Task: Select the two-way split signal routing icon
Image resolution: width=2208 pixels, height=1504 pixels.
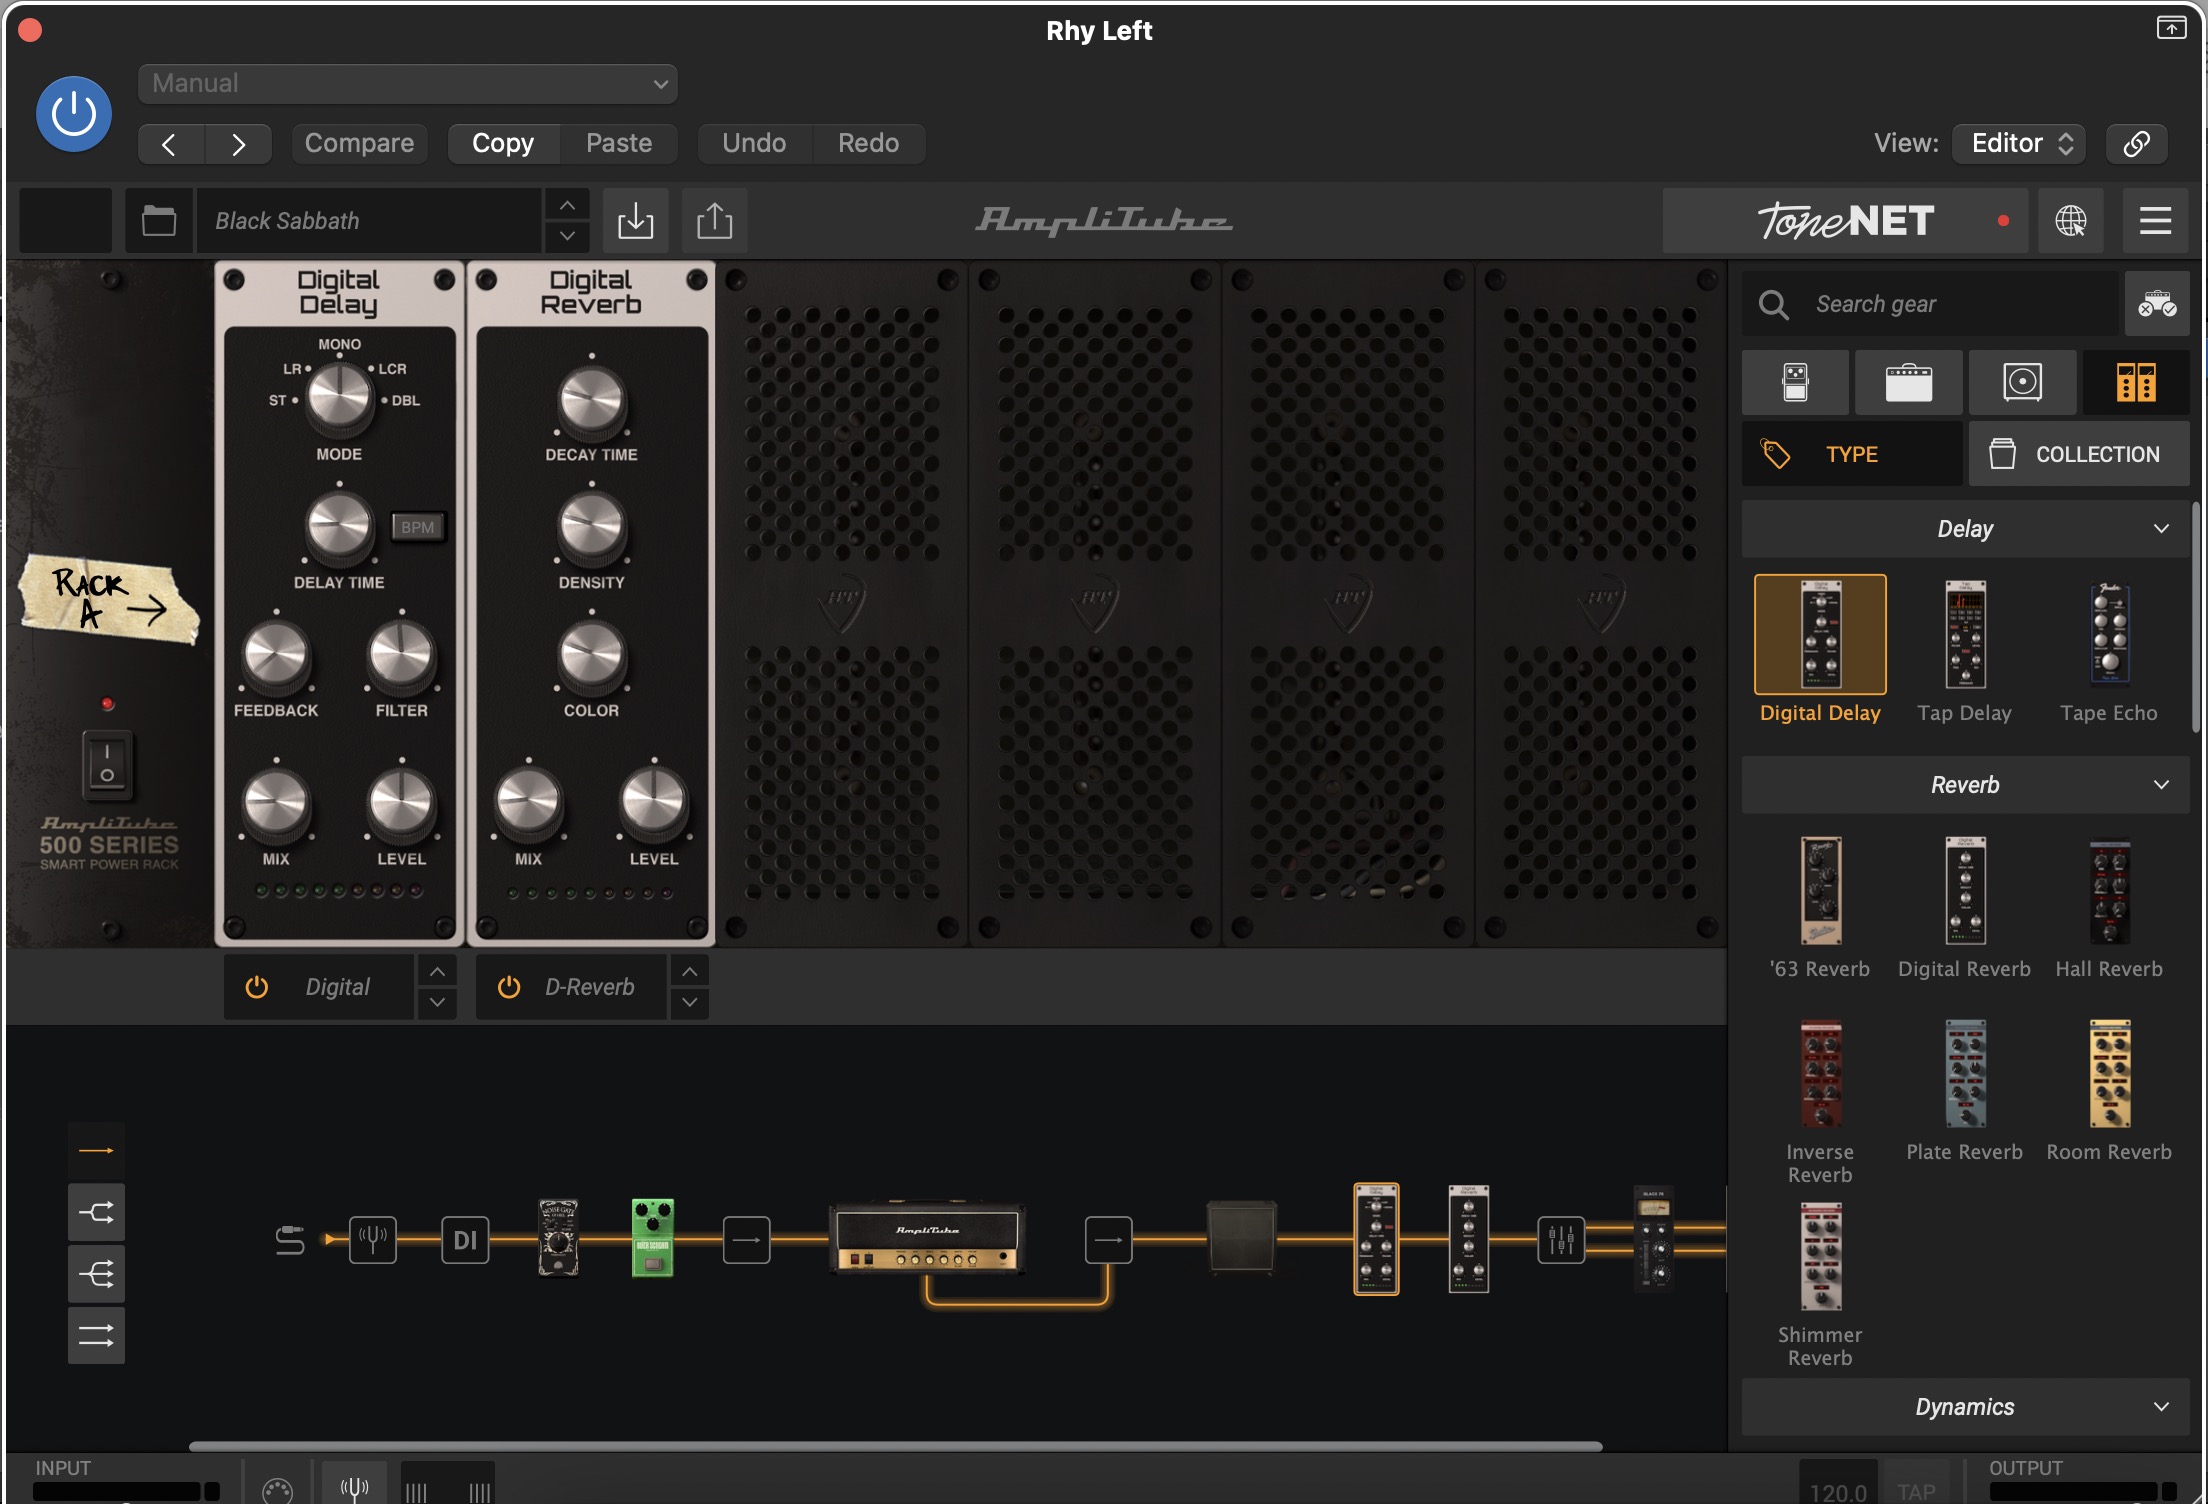Action: 96,1212
